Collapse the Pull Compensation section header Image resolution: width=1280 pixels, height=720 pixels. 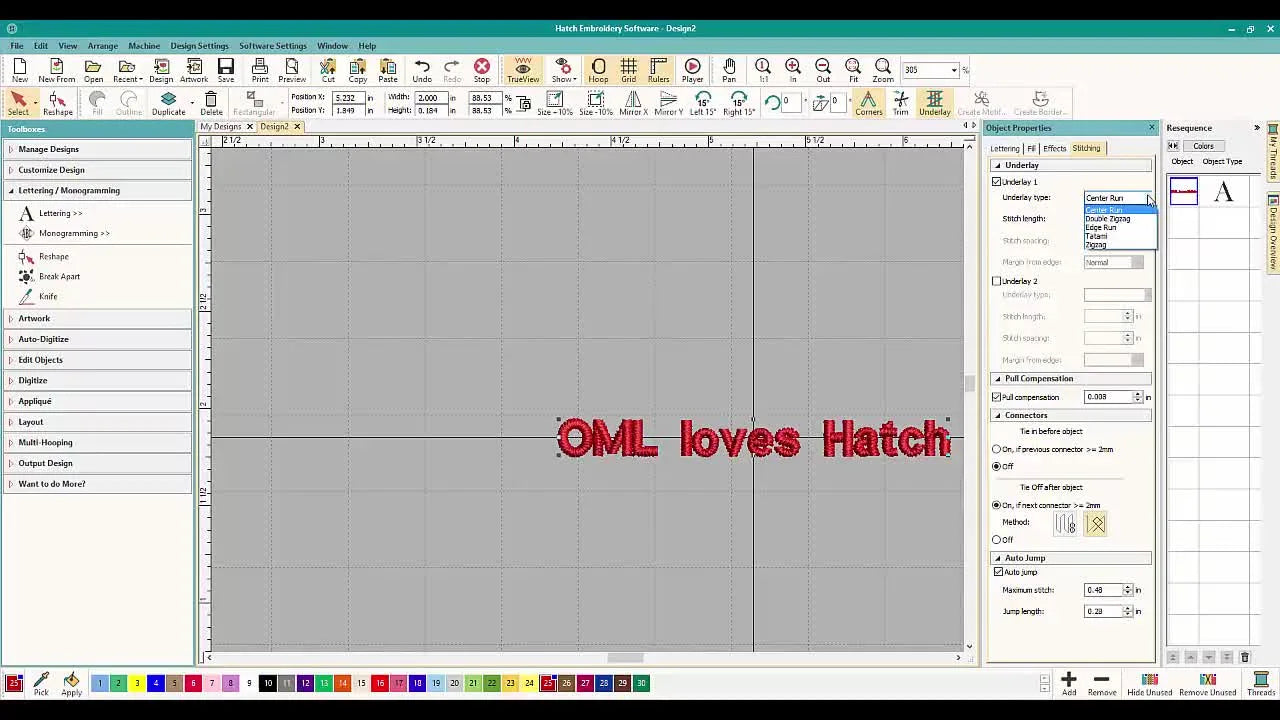coord(1070,378)
